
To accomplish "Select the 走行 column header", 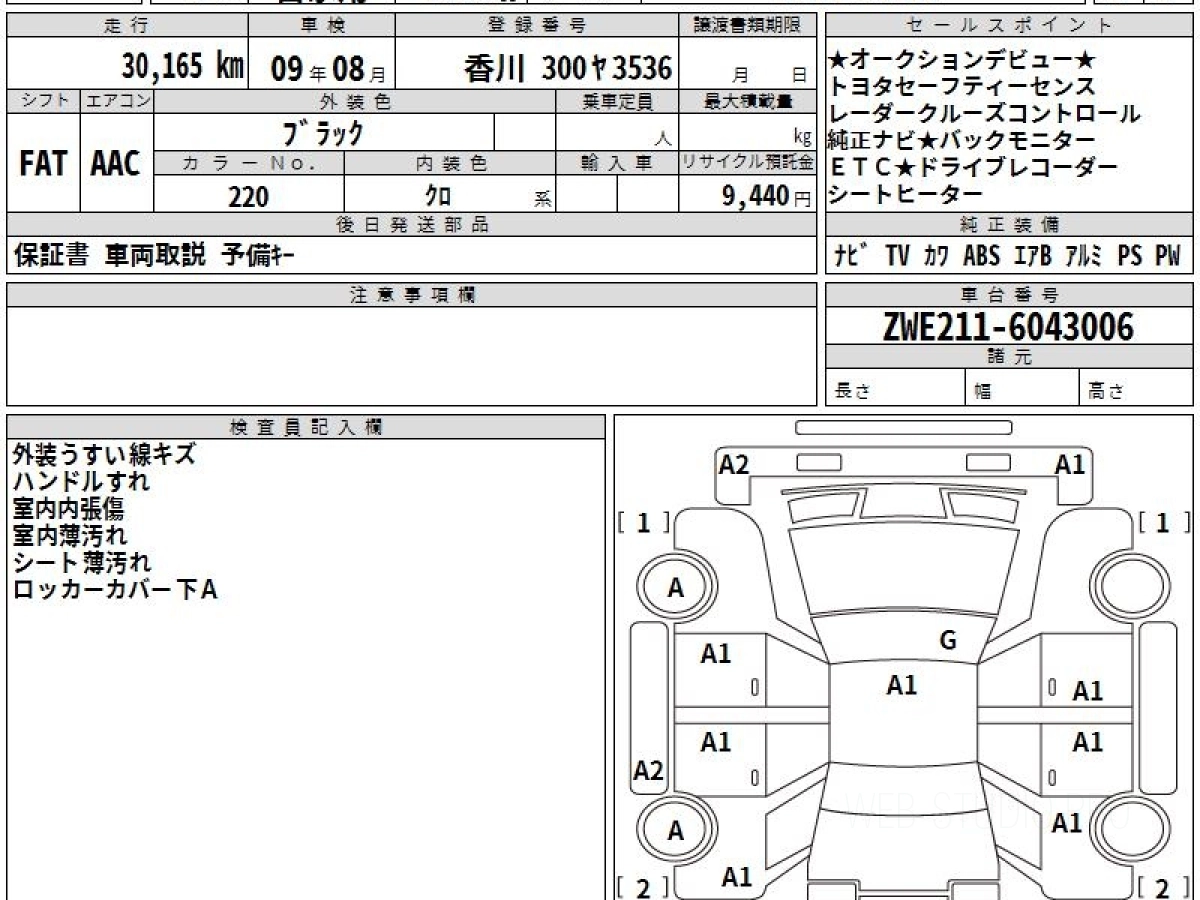I will click(125, 26).
